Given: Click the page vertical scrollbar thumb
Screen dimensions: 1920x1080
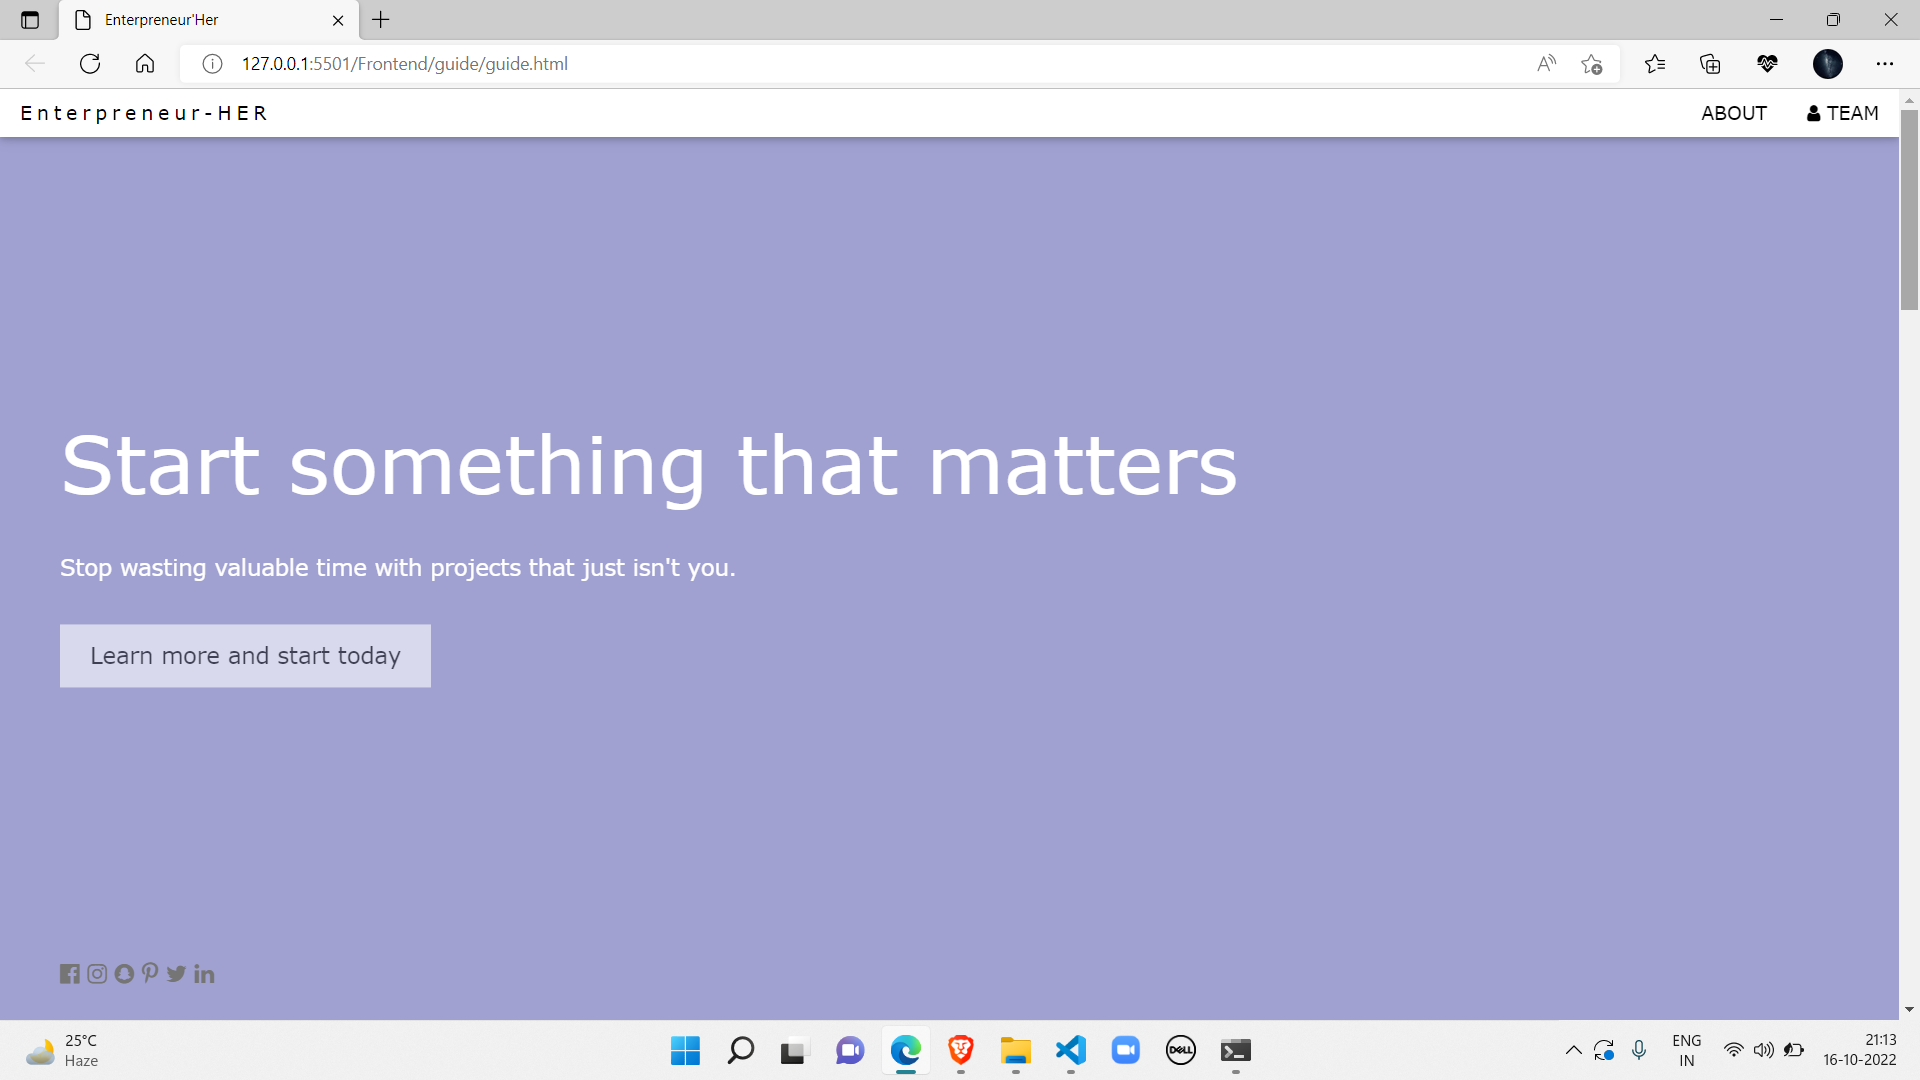Looking at the screenshot, I should 1909,210.
